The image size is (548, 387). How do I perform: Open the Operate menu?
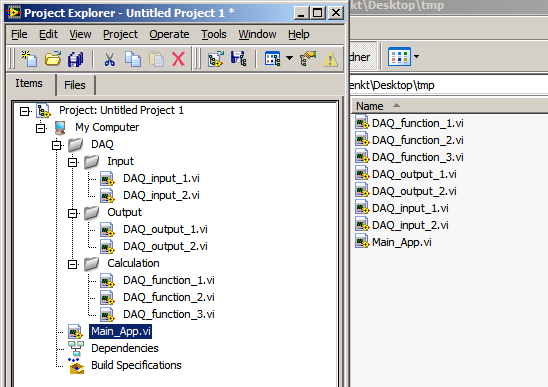pos(169,34)
